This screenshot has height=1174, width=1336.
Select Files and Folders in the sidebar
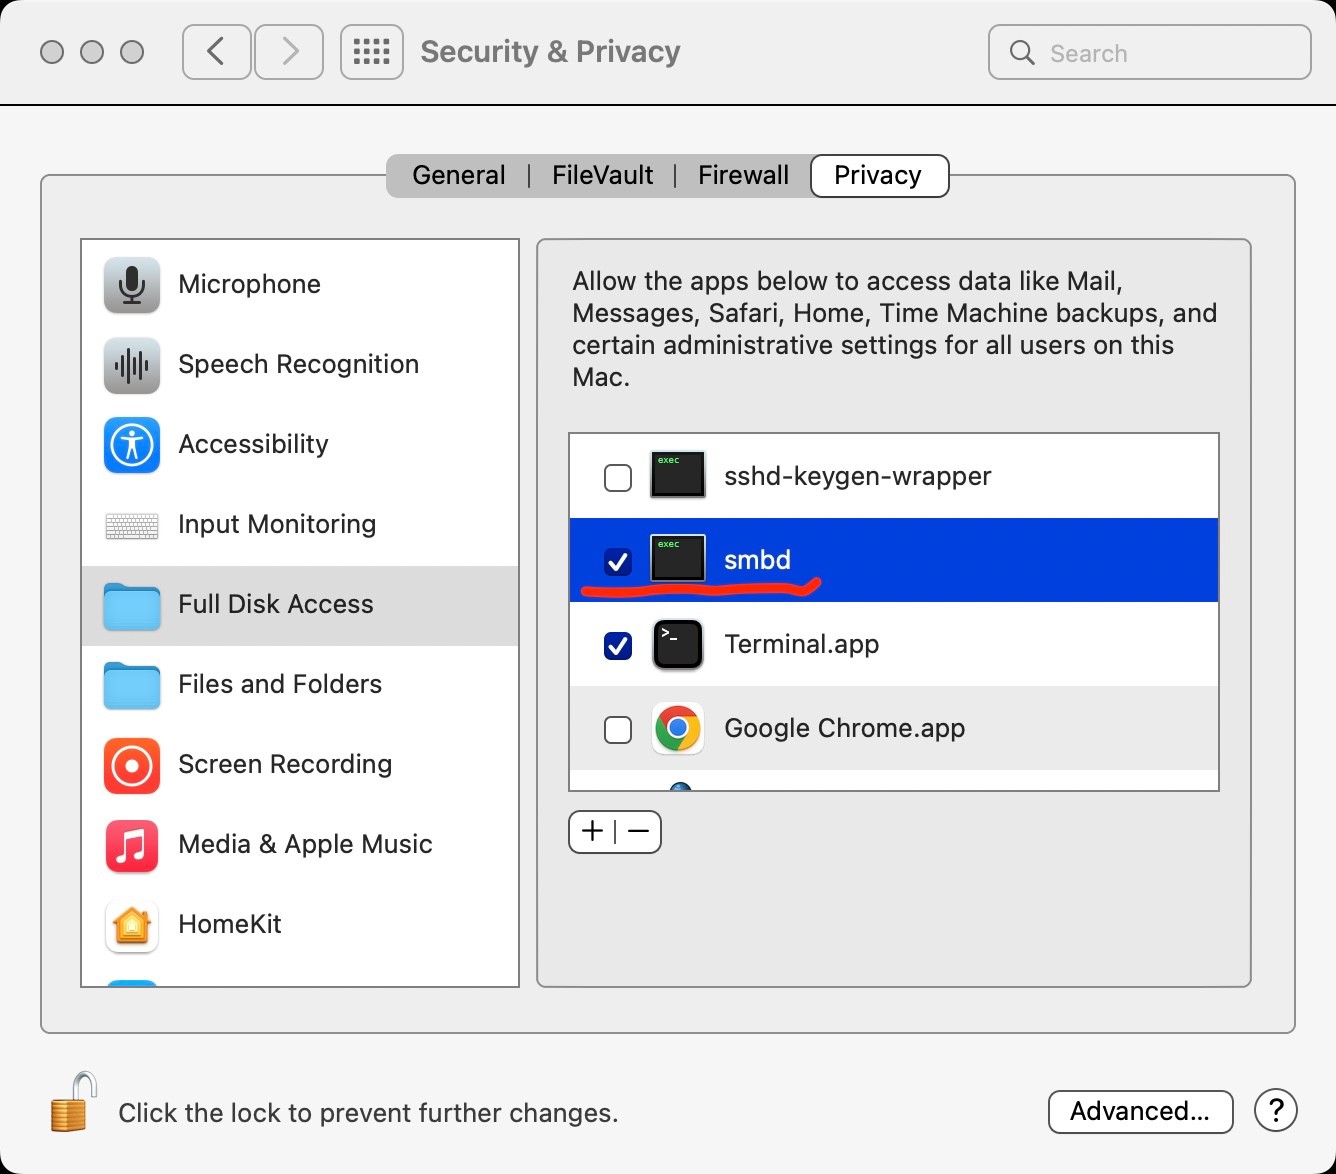click(280, 685)
